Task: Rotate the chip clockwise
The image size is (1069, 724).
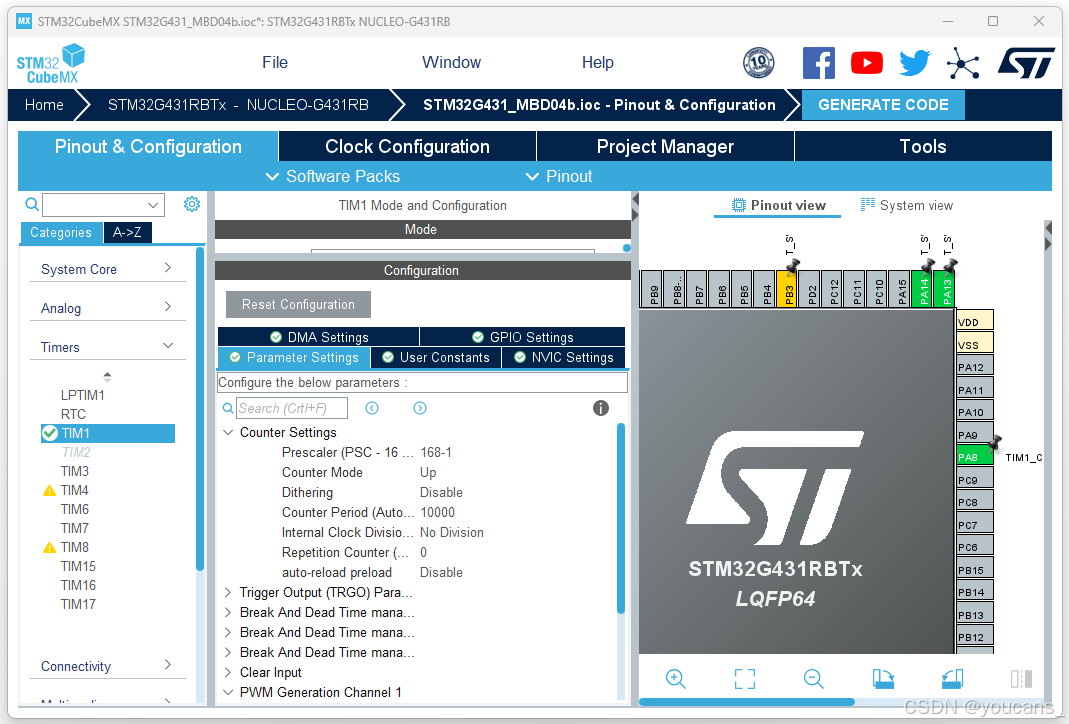Action: click(883, 678)
